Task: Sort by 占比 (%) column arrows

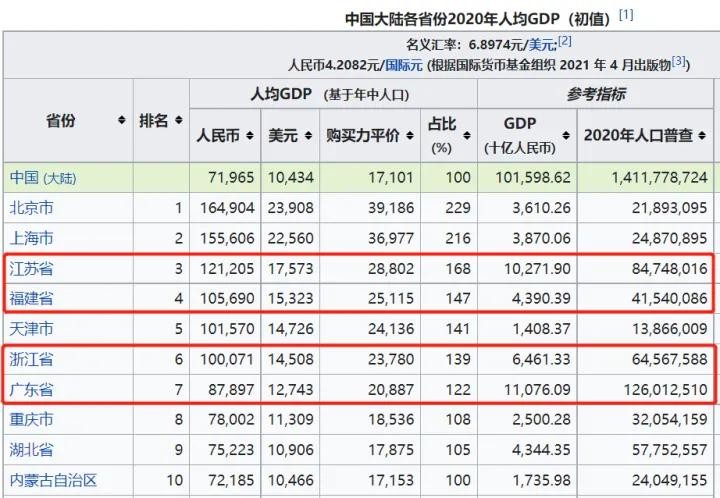Action: pos(465,126)
